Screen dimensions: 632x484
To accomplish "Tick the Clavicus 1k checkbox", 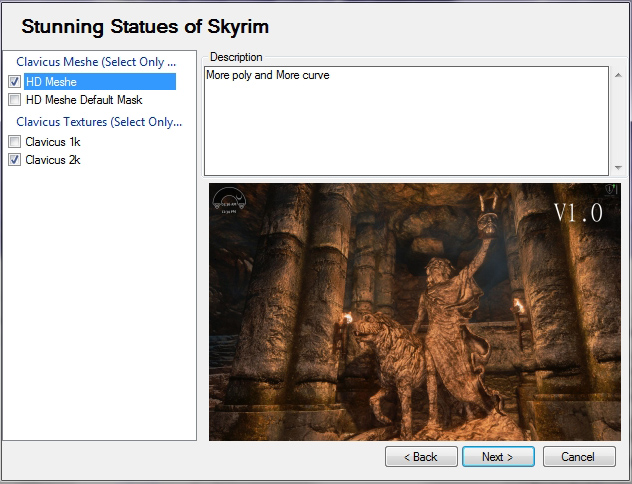I will pos(15,141).
